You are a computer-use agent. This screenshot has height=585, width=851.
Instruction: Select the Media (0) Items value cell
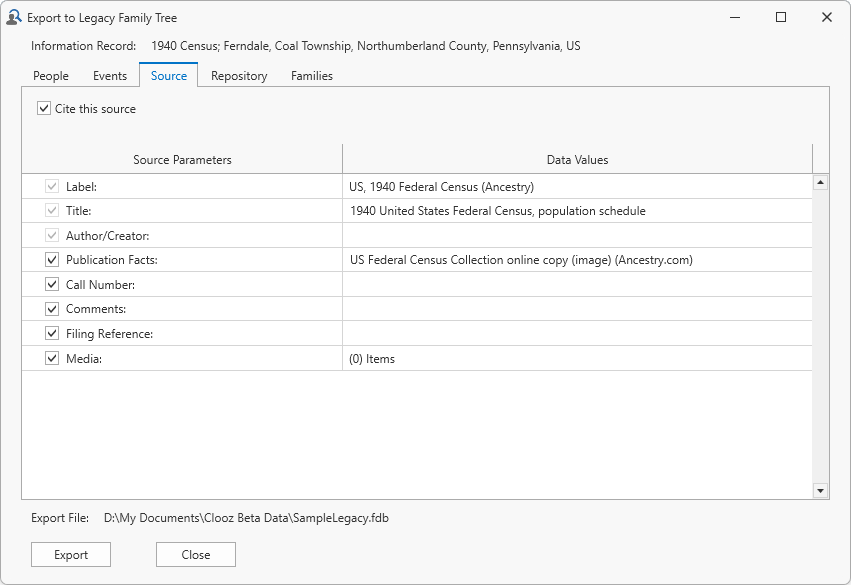tap(577, 358)
